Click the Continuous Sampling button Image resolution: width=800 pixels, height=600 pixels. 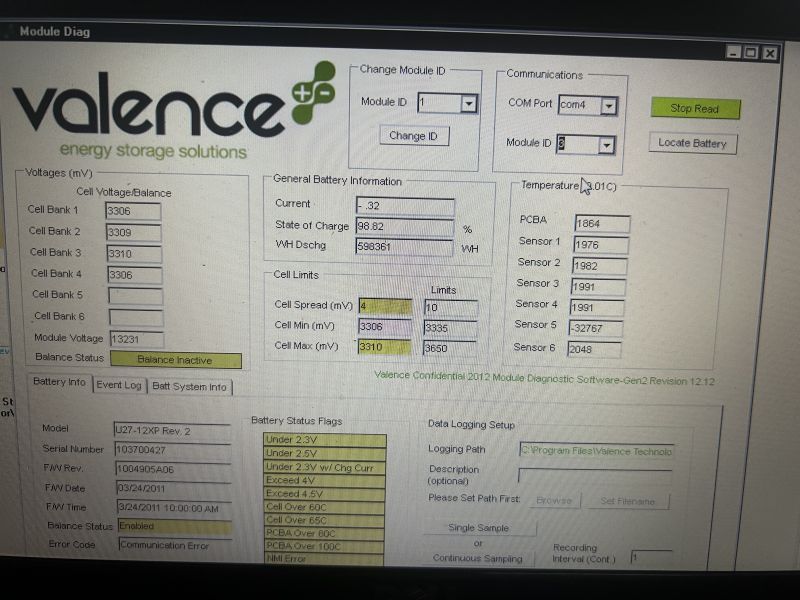coord(478,558)
